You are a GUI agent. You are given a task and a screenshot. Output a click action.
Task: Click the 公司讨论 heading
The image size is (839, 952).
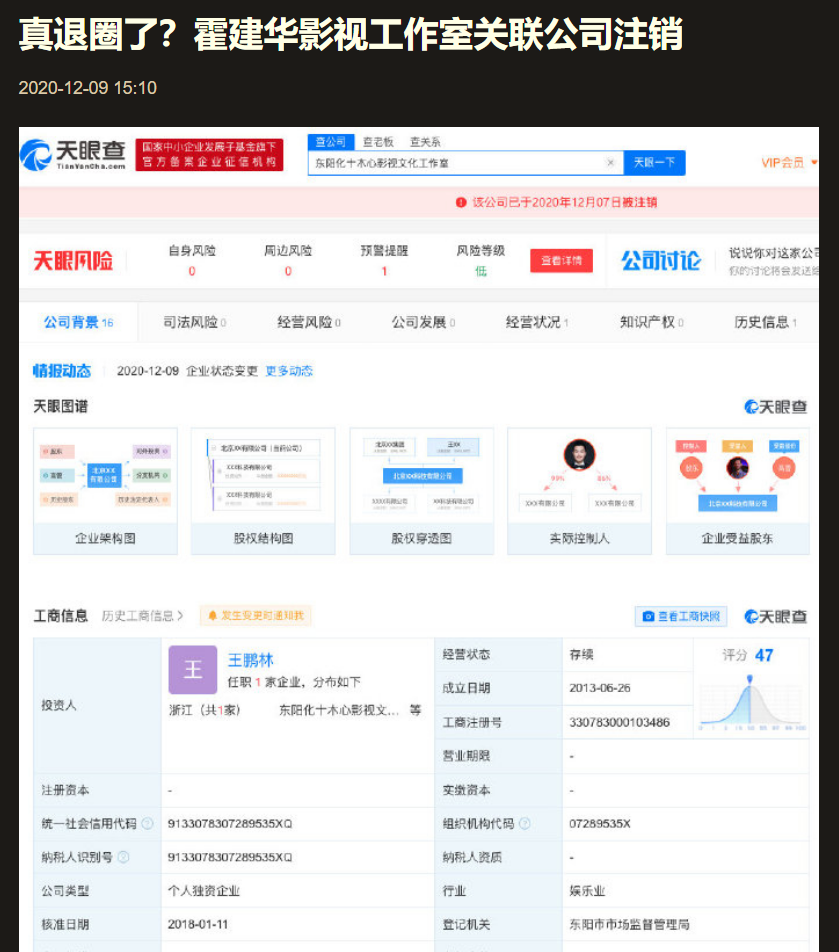coord(661,260)
